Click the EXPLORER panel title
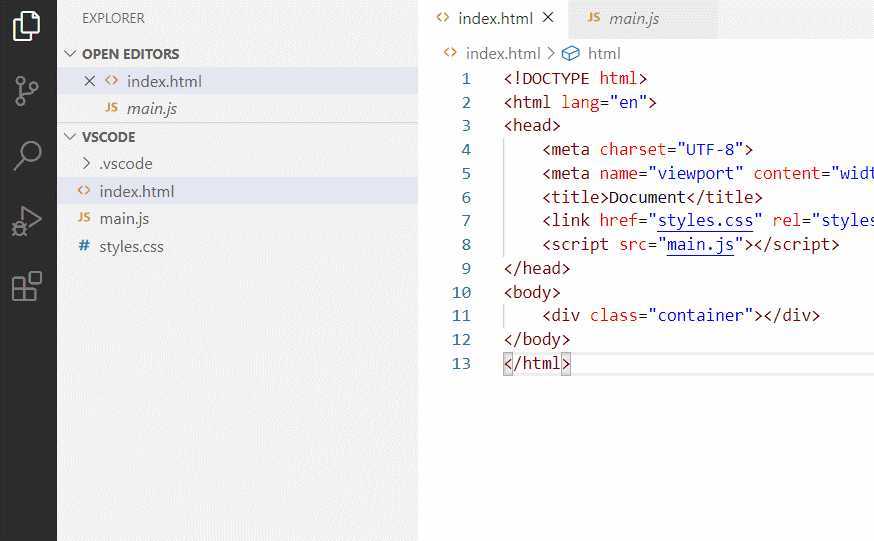 (113, 18)
